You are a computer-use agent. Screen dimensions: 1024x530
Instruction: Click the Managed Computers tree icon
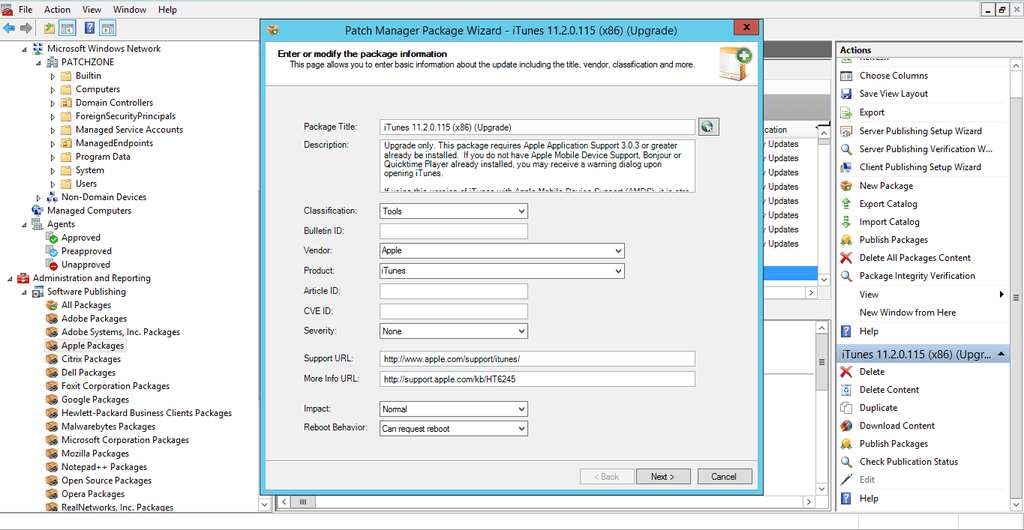coord(38,210)
